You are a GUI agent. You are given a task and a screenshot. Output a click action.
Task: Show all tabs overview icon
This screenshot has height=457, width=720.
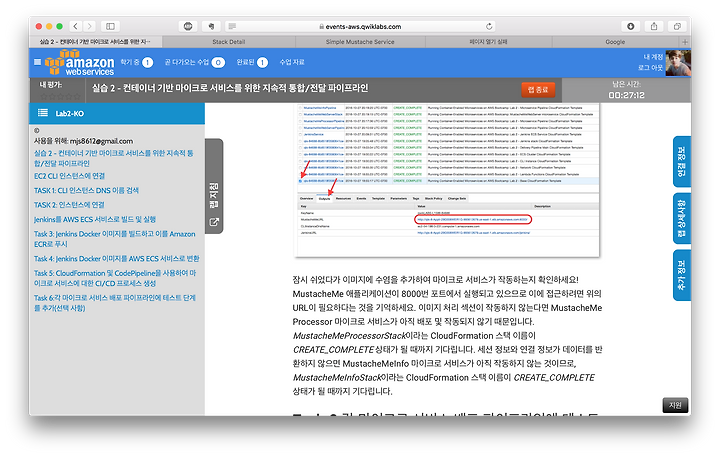coord(677,26)
